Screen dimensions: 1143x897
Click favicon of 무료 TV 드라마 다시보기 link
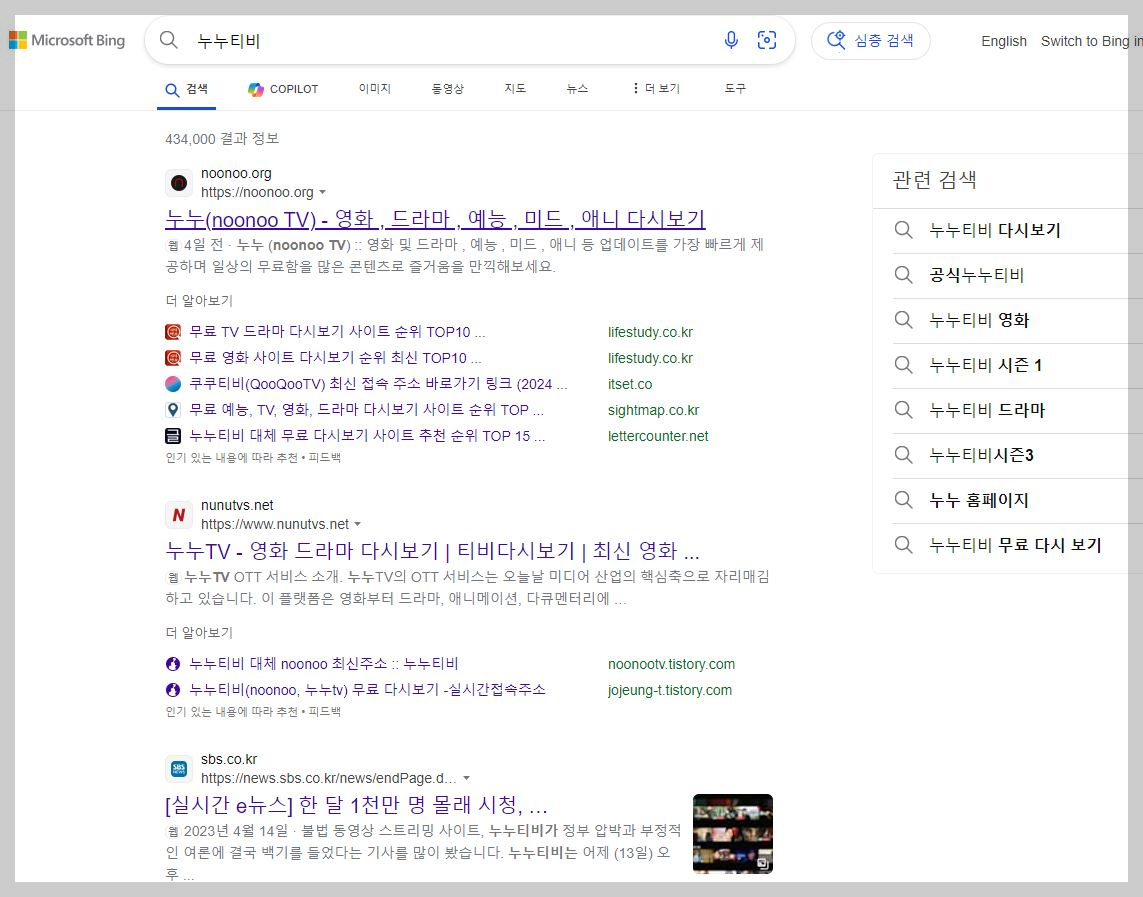tap(173, 332)
